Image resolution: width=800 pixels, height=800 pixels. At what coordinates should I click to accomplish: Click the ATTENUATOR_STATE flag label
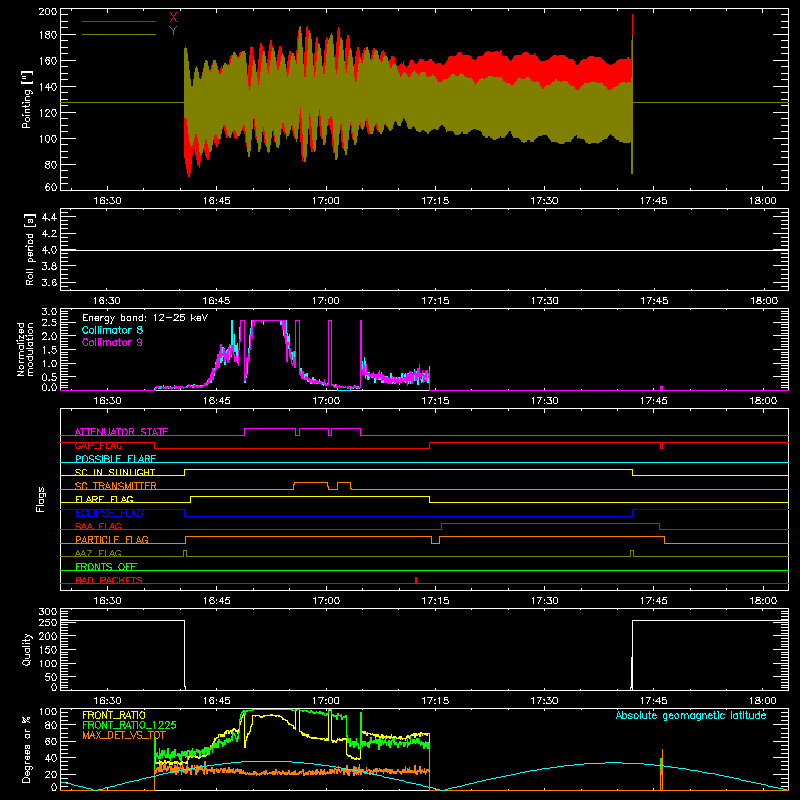click(121, 432)
